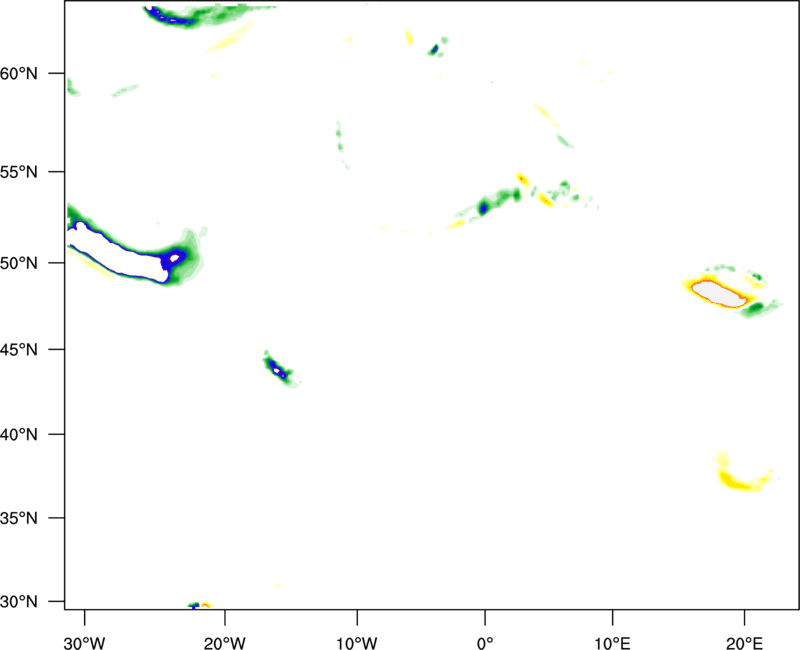Image resolution: width=800 pixels, height=650 pixels.
Task: Click the gray blob with orange outline
Action: click(720, 294)
